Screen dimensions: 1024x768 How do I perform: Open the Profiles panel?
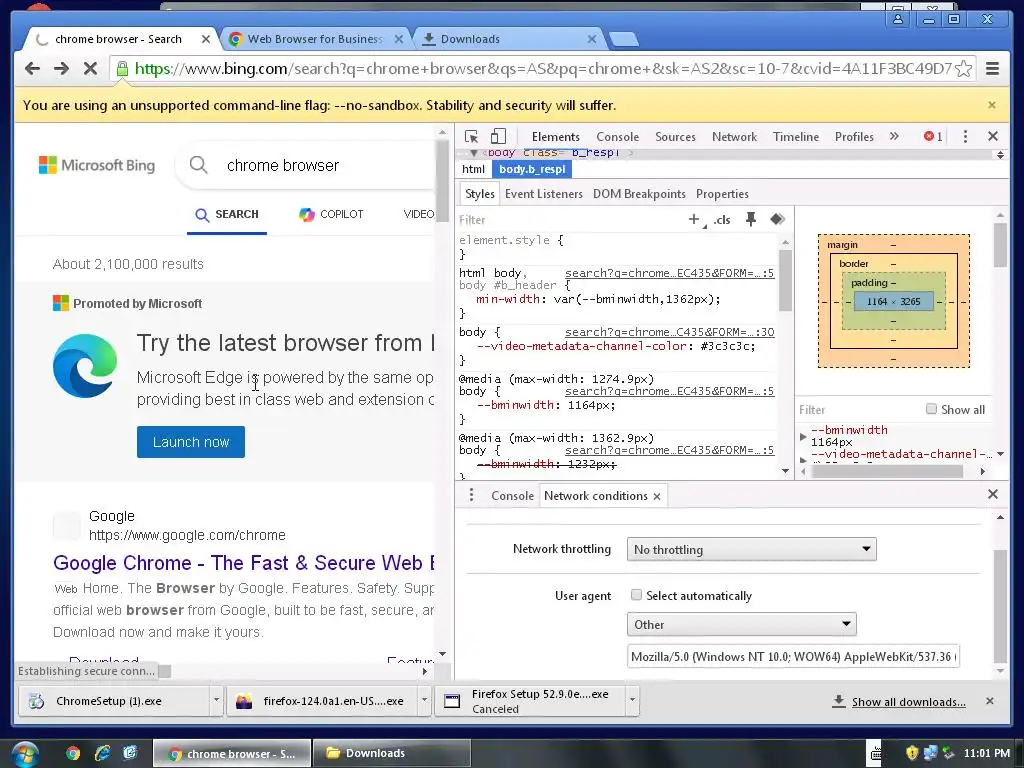[x=854, y=136]
